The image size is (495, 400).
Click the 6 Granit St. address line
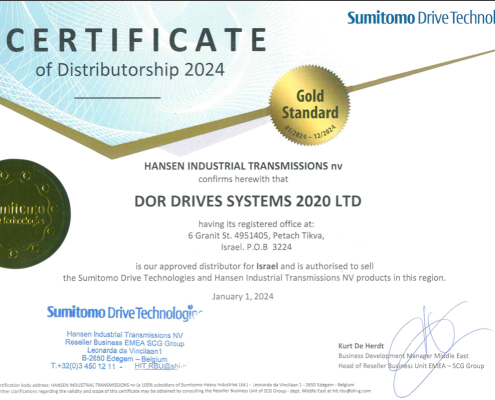click(256, 236)
